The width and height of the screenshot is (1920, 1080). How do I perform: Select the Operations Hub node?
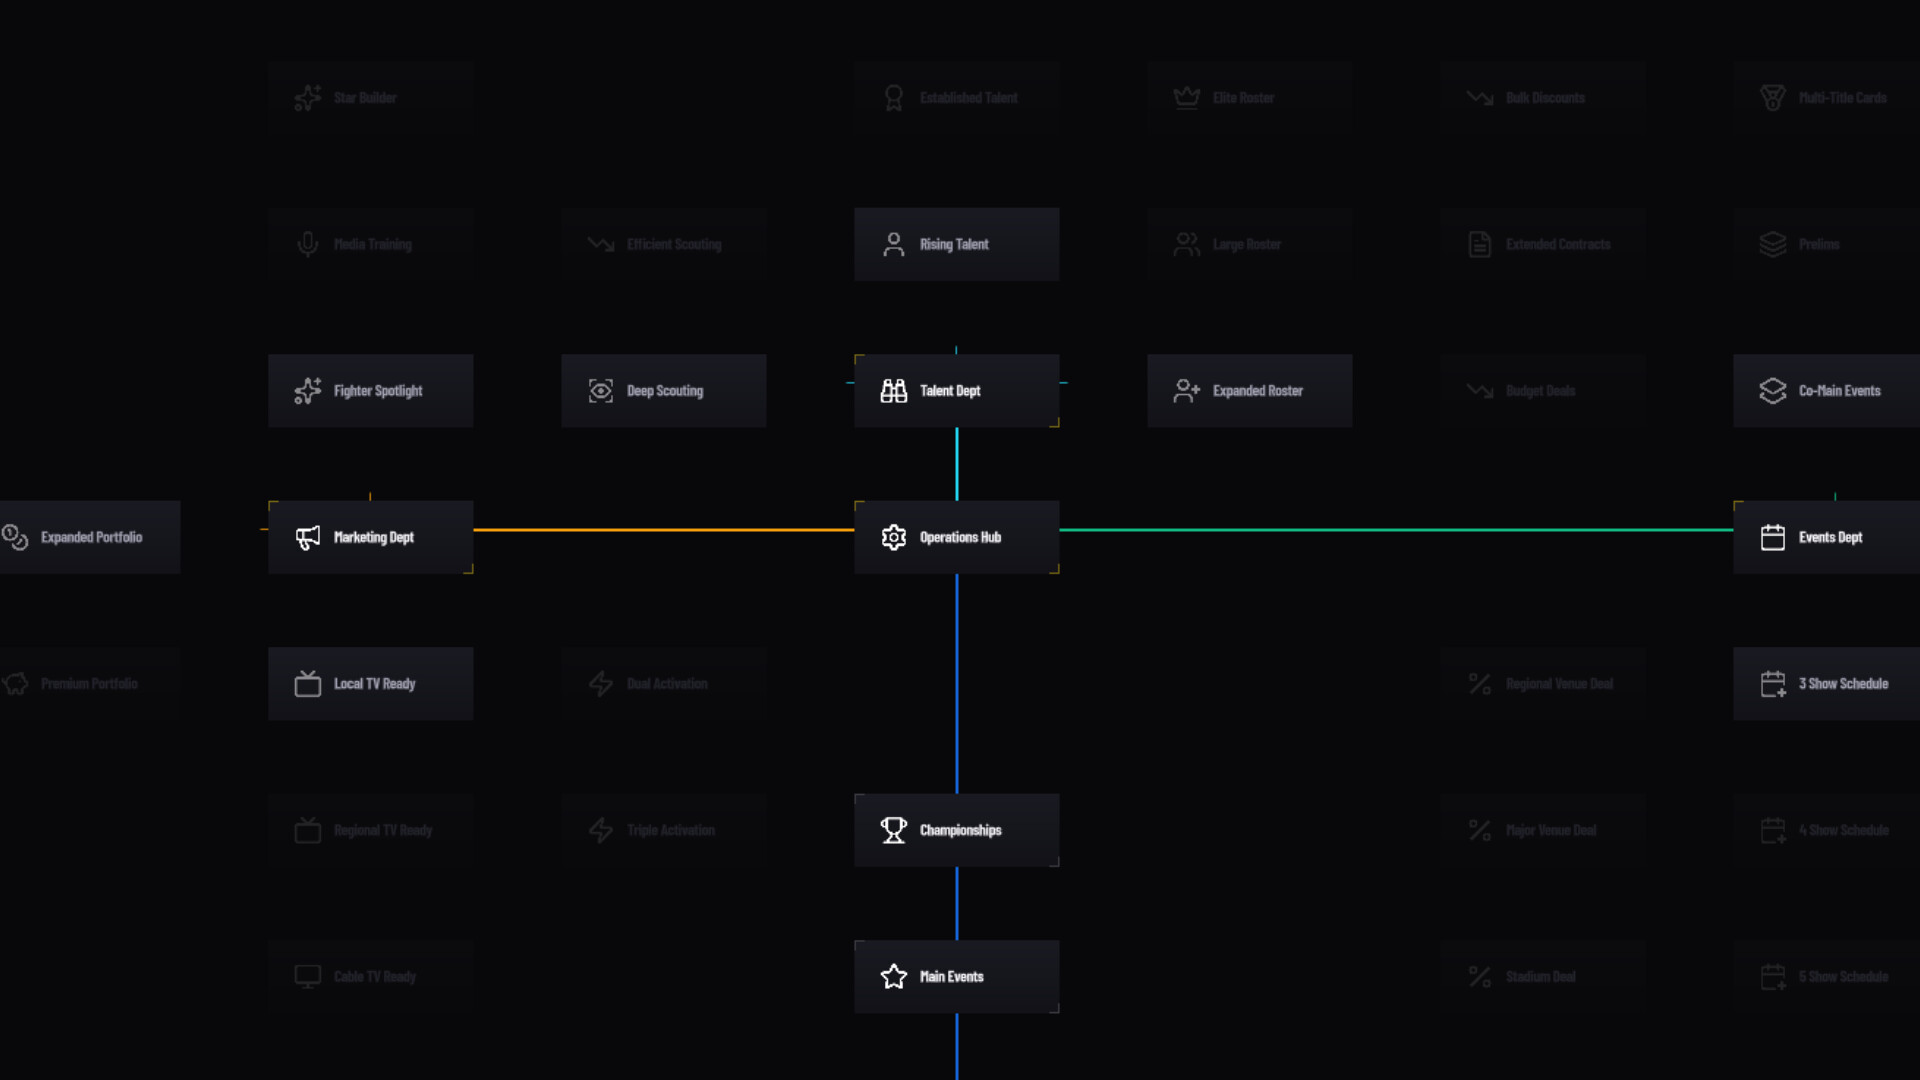pyautogui.click(x=956, y=537)
